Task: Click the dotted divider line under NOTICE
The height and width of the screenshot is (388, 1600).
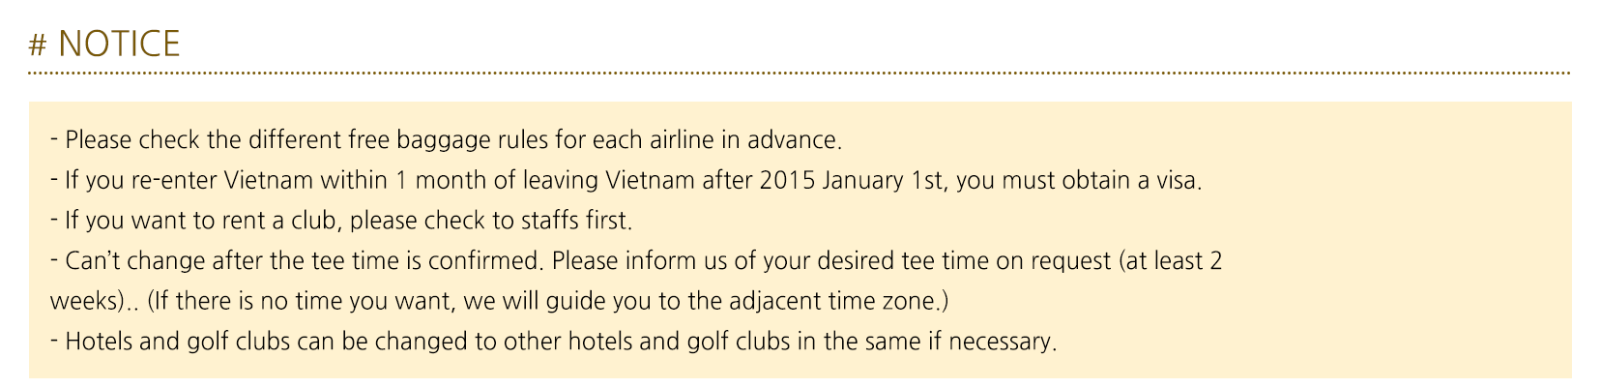Action: (x=799, y=73)
